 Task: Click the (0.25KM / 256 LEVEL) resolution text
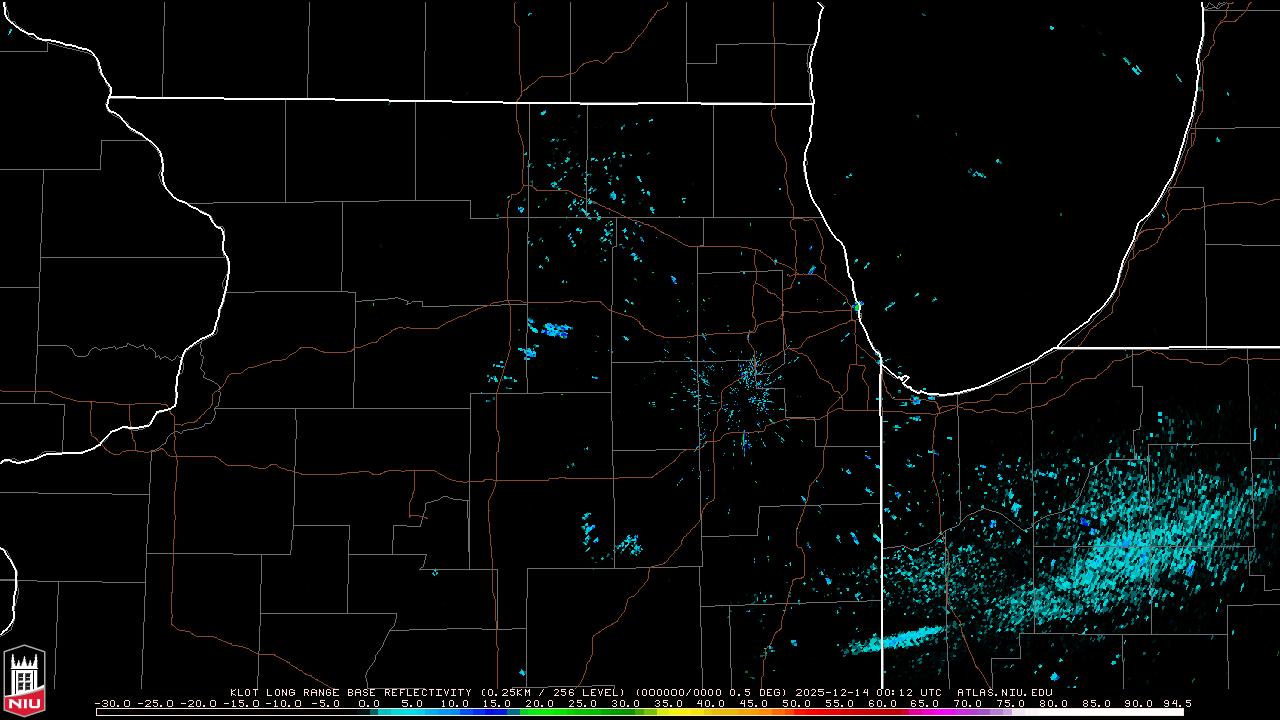click(x=553, y=692)
